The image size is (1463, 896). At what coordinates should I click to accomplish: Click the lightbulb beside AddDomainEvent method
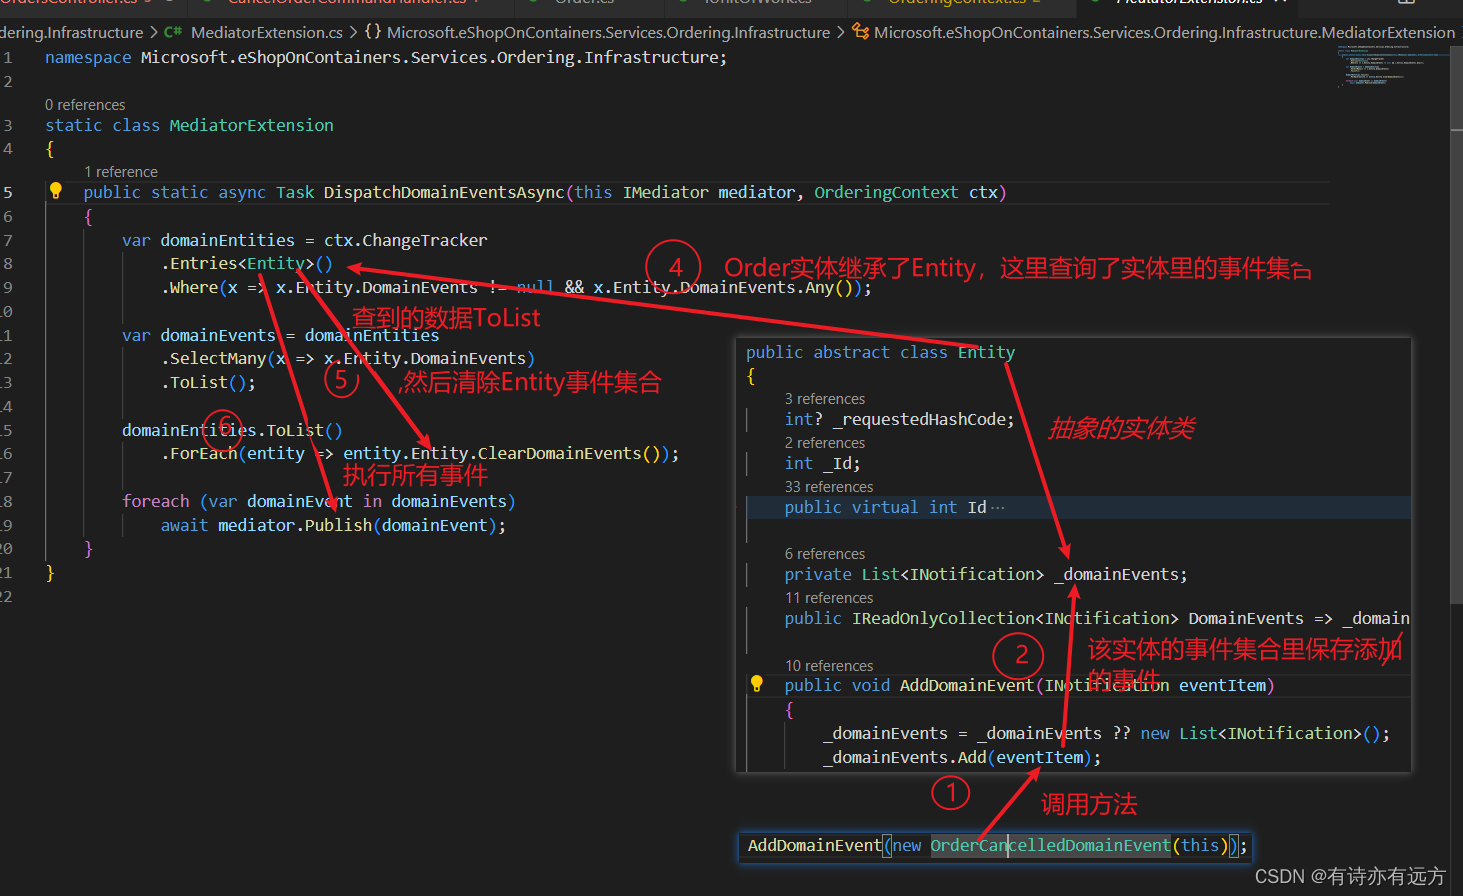click(x=757, y=684)
